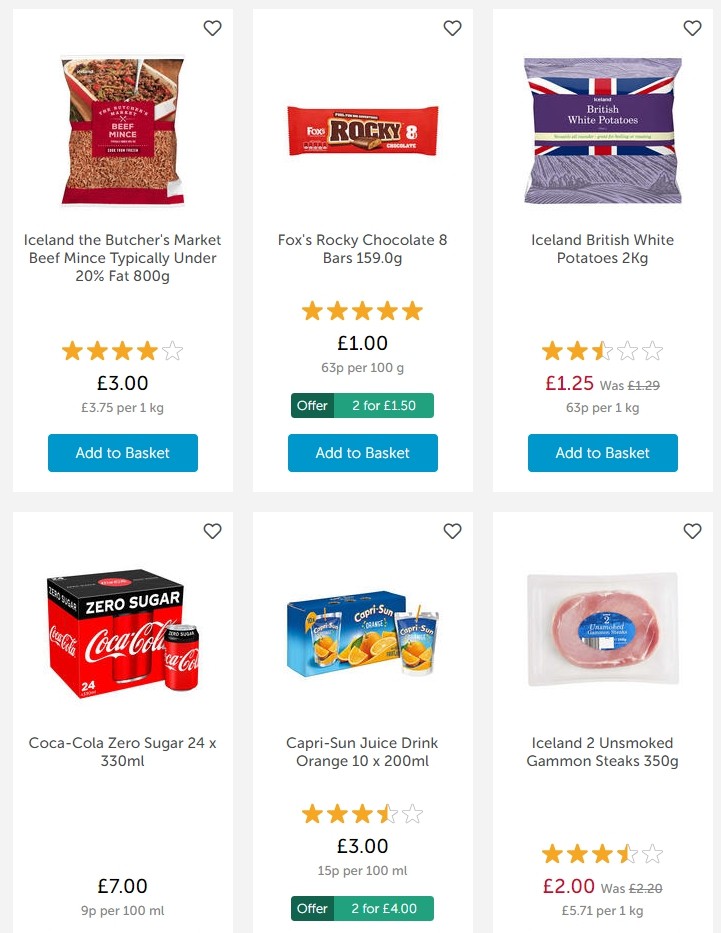This screenshot has width=721, height=933.
Task: Click the Beef Mince product image
Action: click(122, 131)
